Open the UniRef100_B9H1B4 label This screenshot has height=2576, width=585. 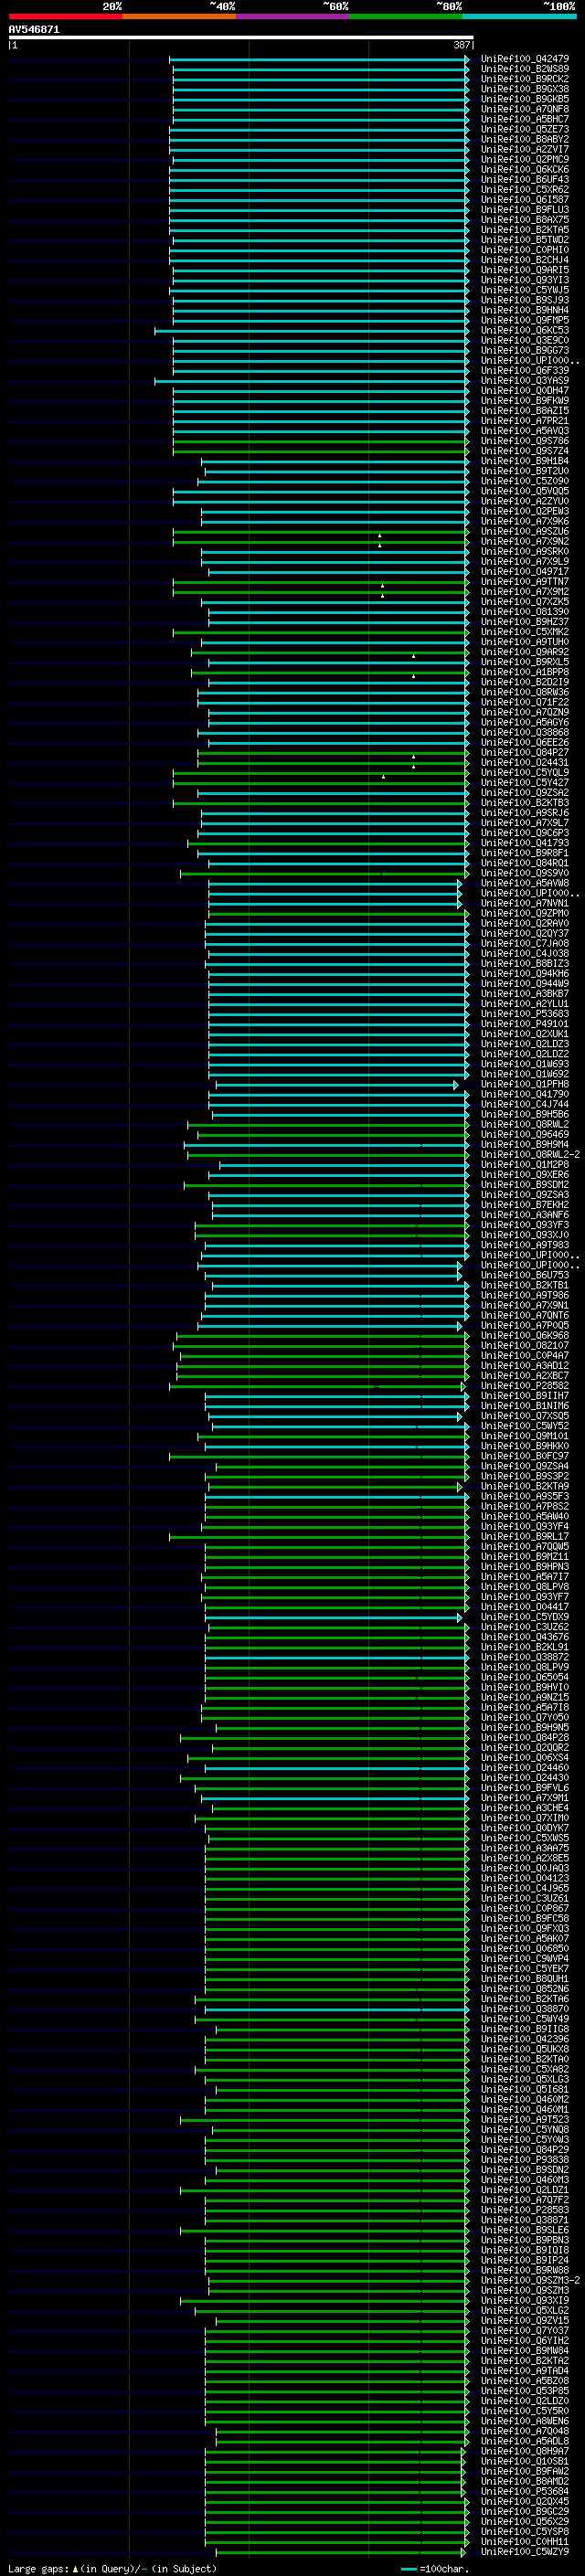pyautogui.click(x=525, y=461)
